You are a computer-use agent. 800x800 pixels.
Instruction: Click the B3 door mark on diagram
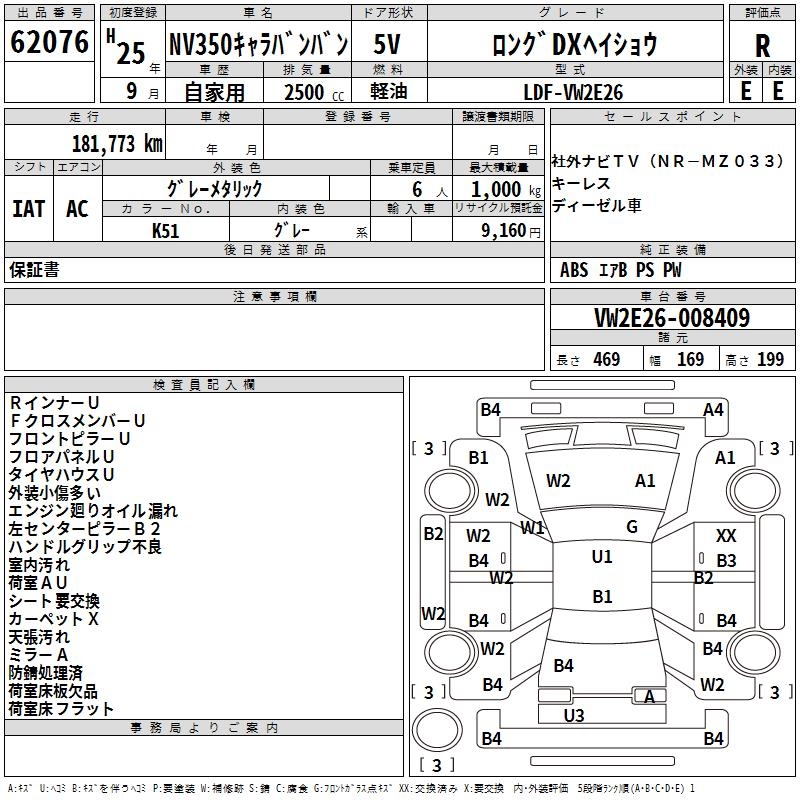point(727,561)
